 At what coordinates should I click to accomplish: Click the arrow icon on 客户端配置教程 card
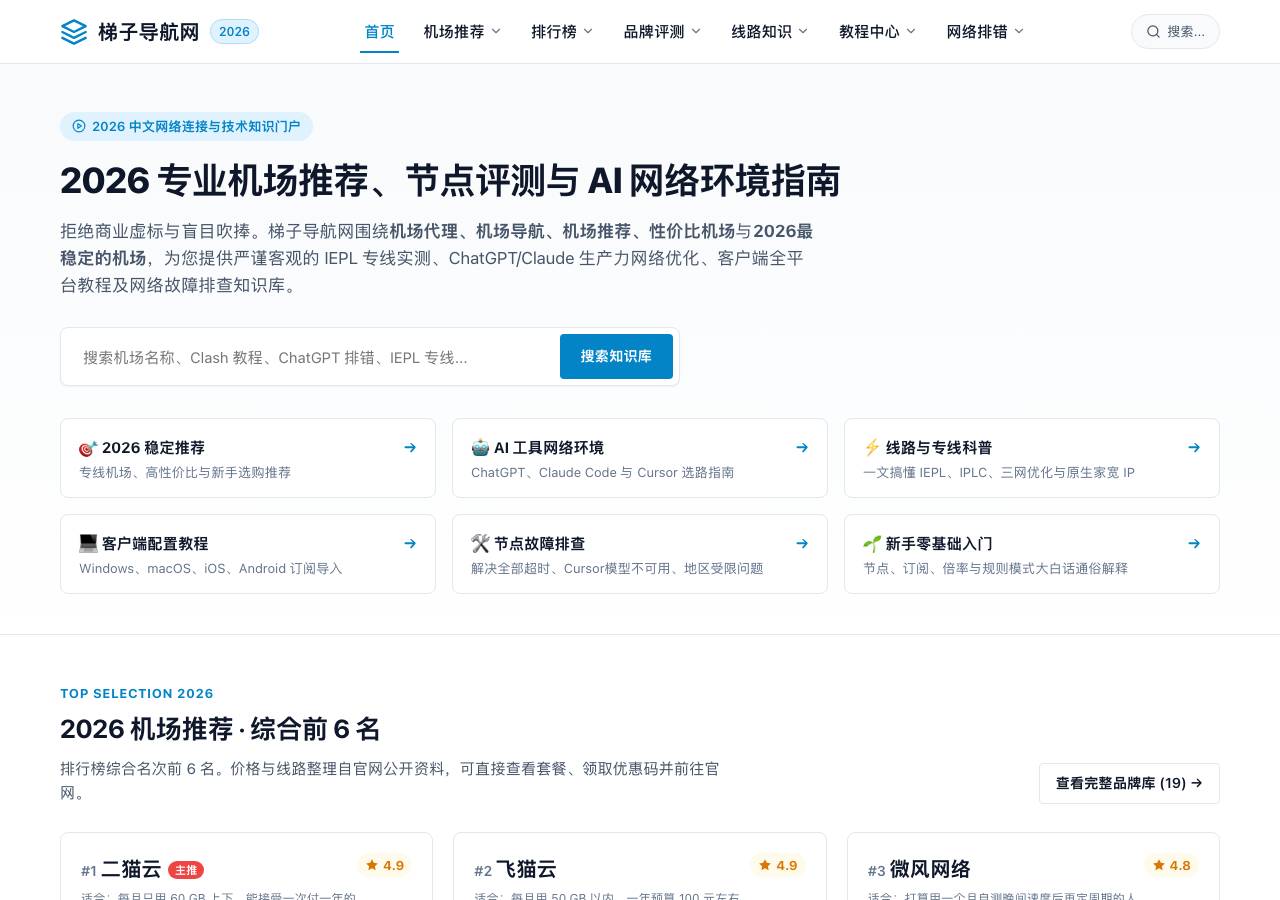click(410, 544)
